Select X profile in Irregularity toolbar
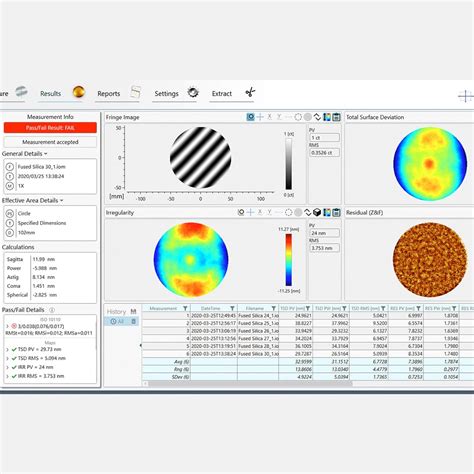 click(x=260, y=212)
